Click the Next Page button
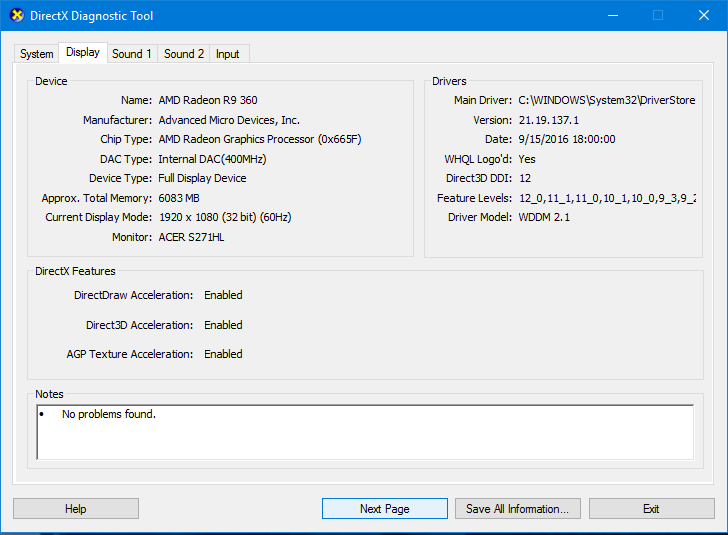Image resolution: width=728 pixels, height=535 pixels. (384, 509)
